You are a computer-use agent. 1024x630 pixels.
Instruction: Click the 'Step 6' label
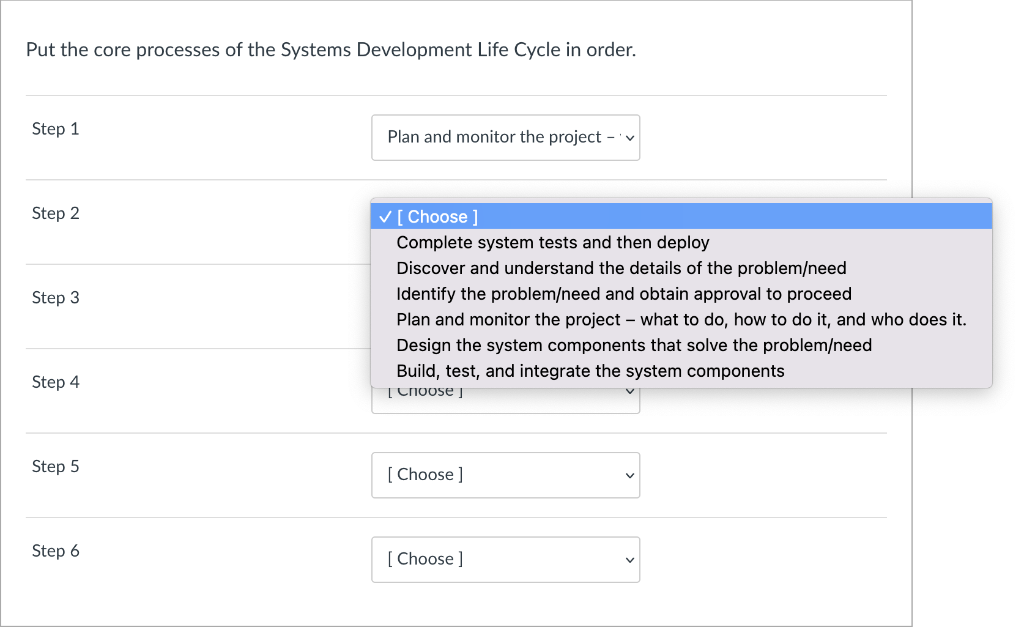click(x=56, y=550)
